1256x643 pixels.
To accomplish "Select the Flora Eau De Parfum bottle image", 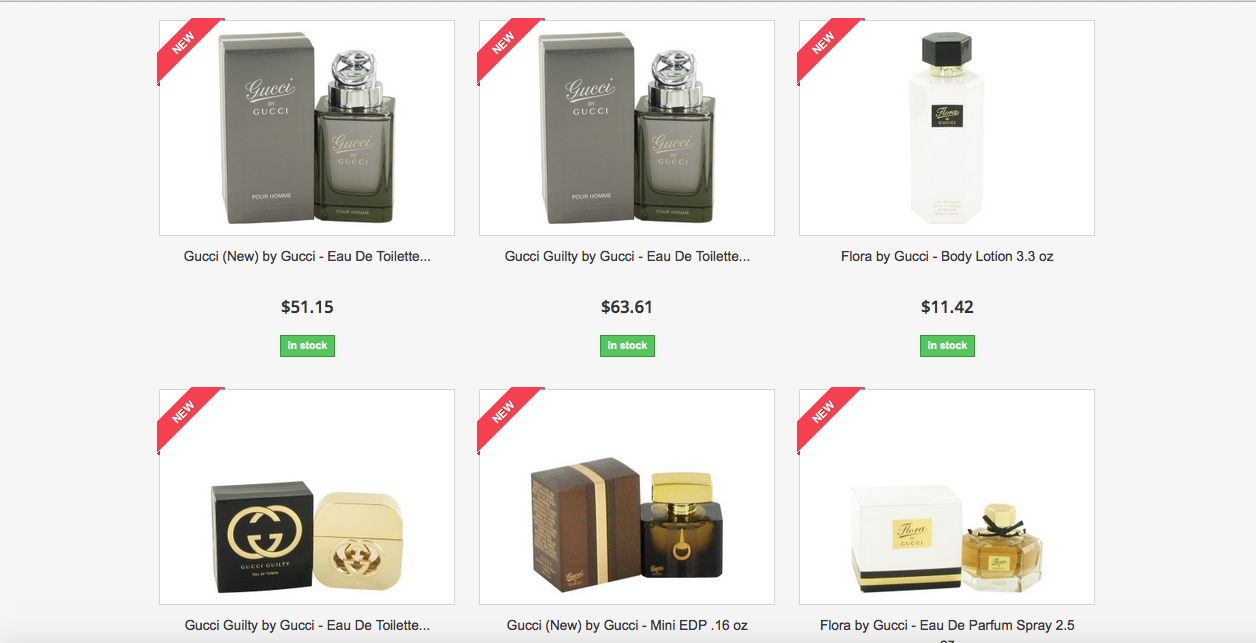I will (947, 497).
